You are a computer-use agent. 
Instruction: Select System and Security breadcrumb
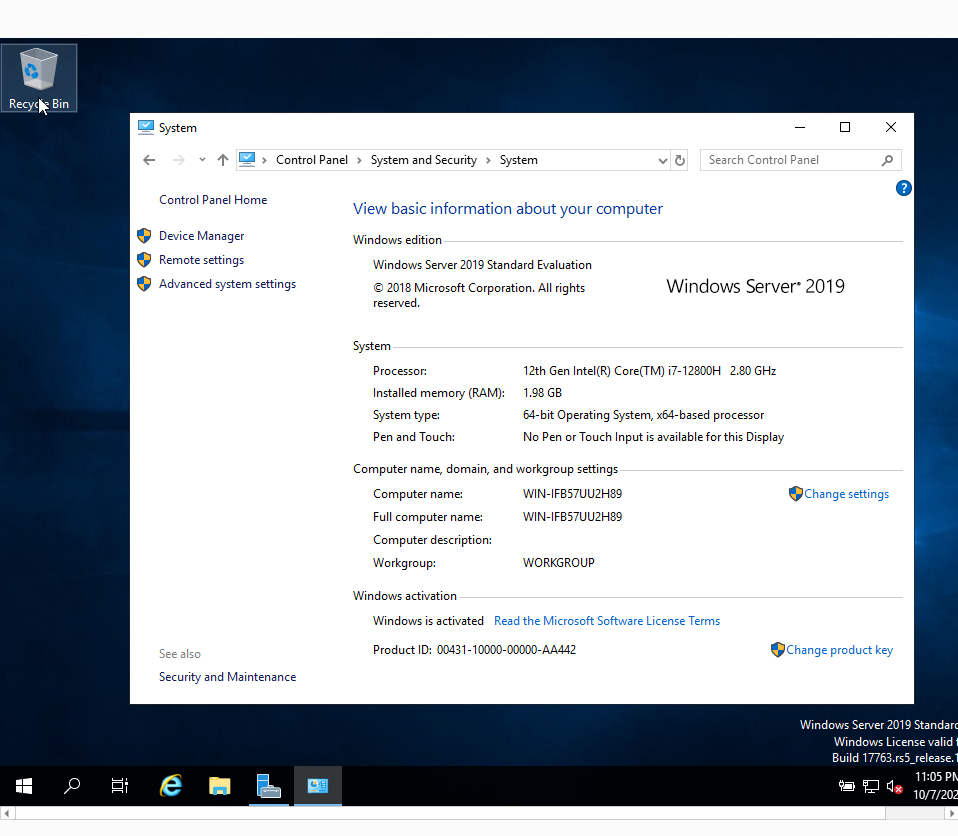(x=423, y=160)
